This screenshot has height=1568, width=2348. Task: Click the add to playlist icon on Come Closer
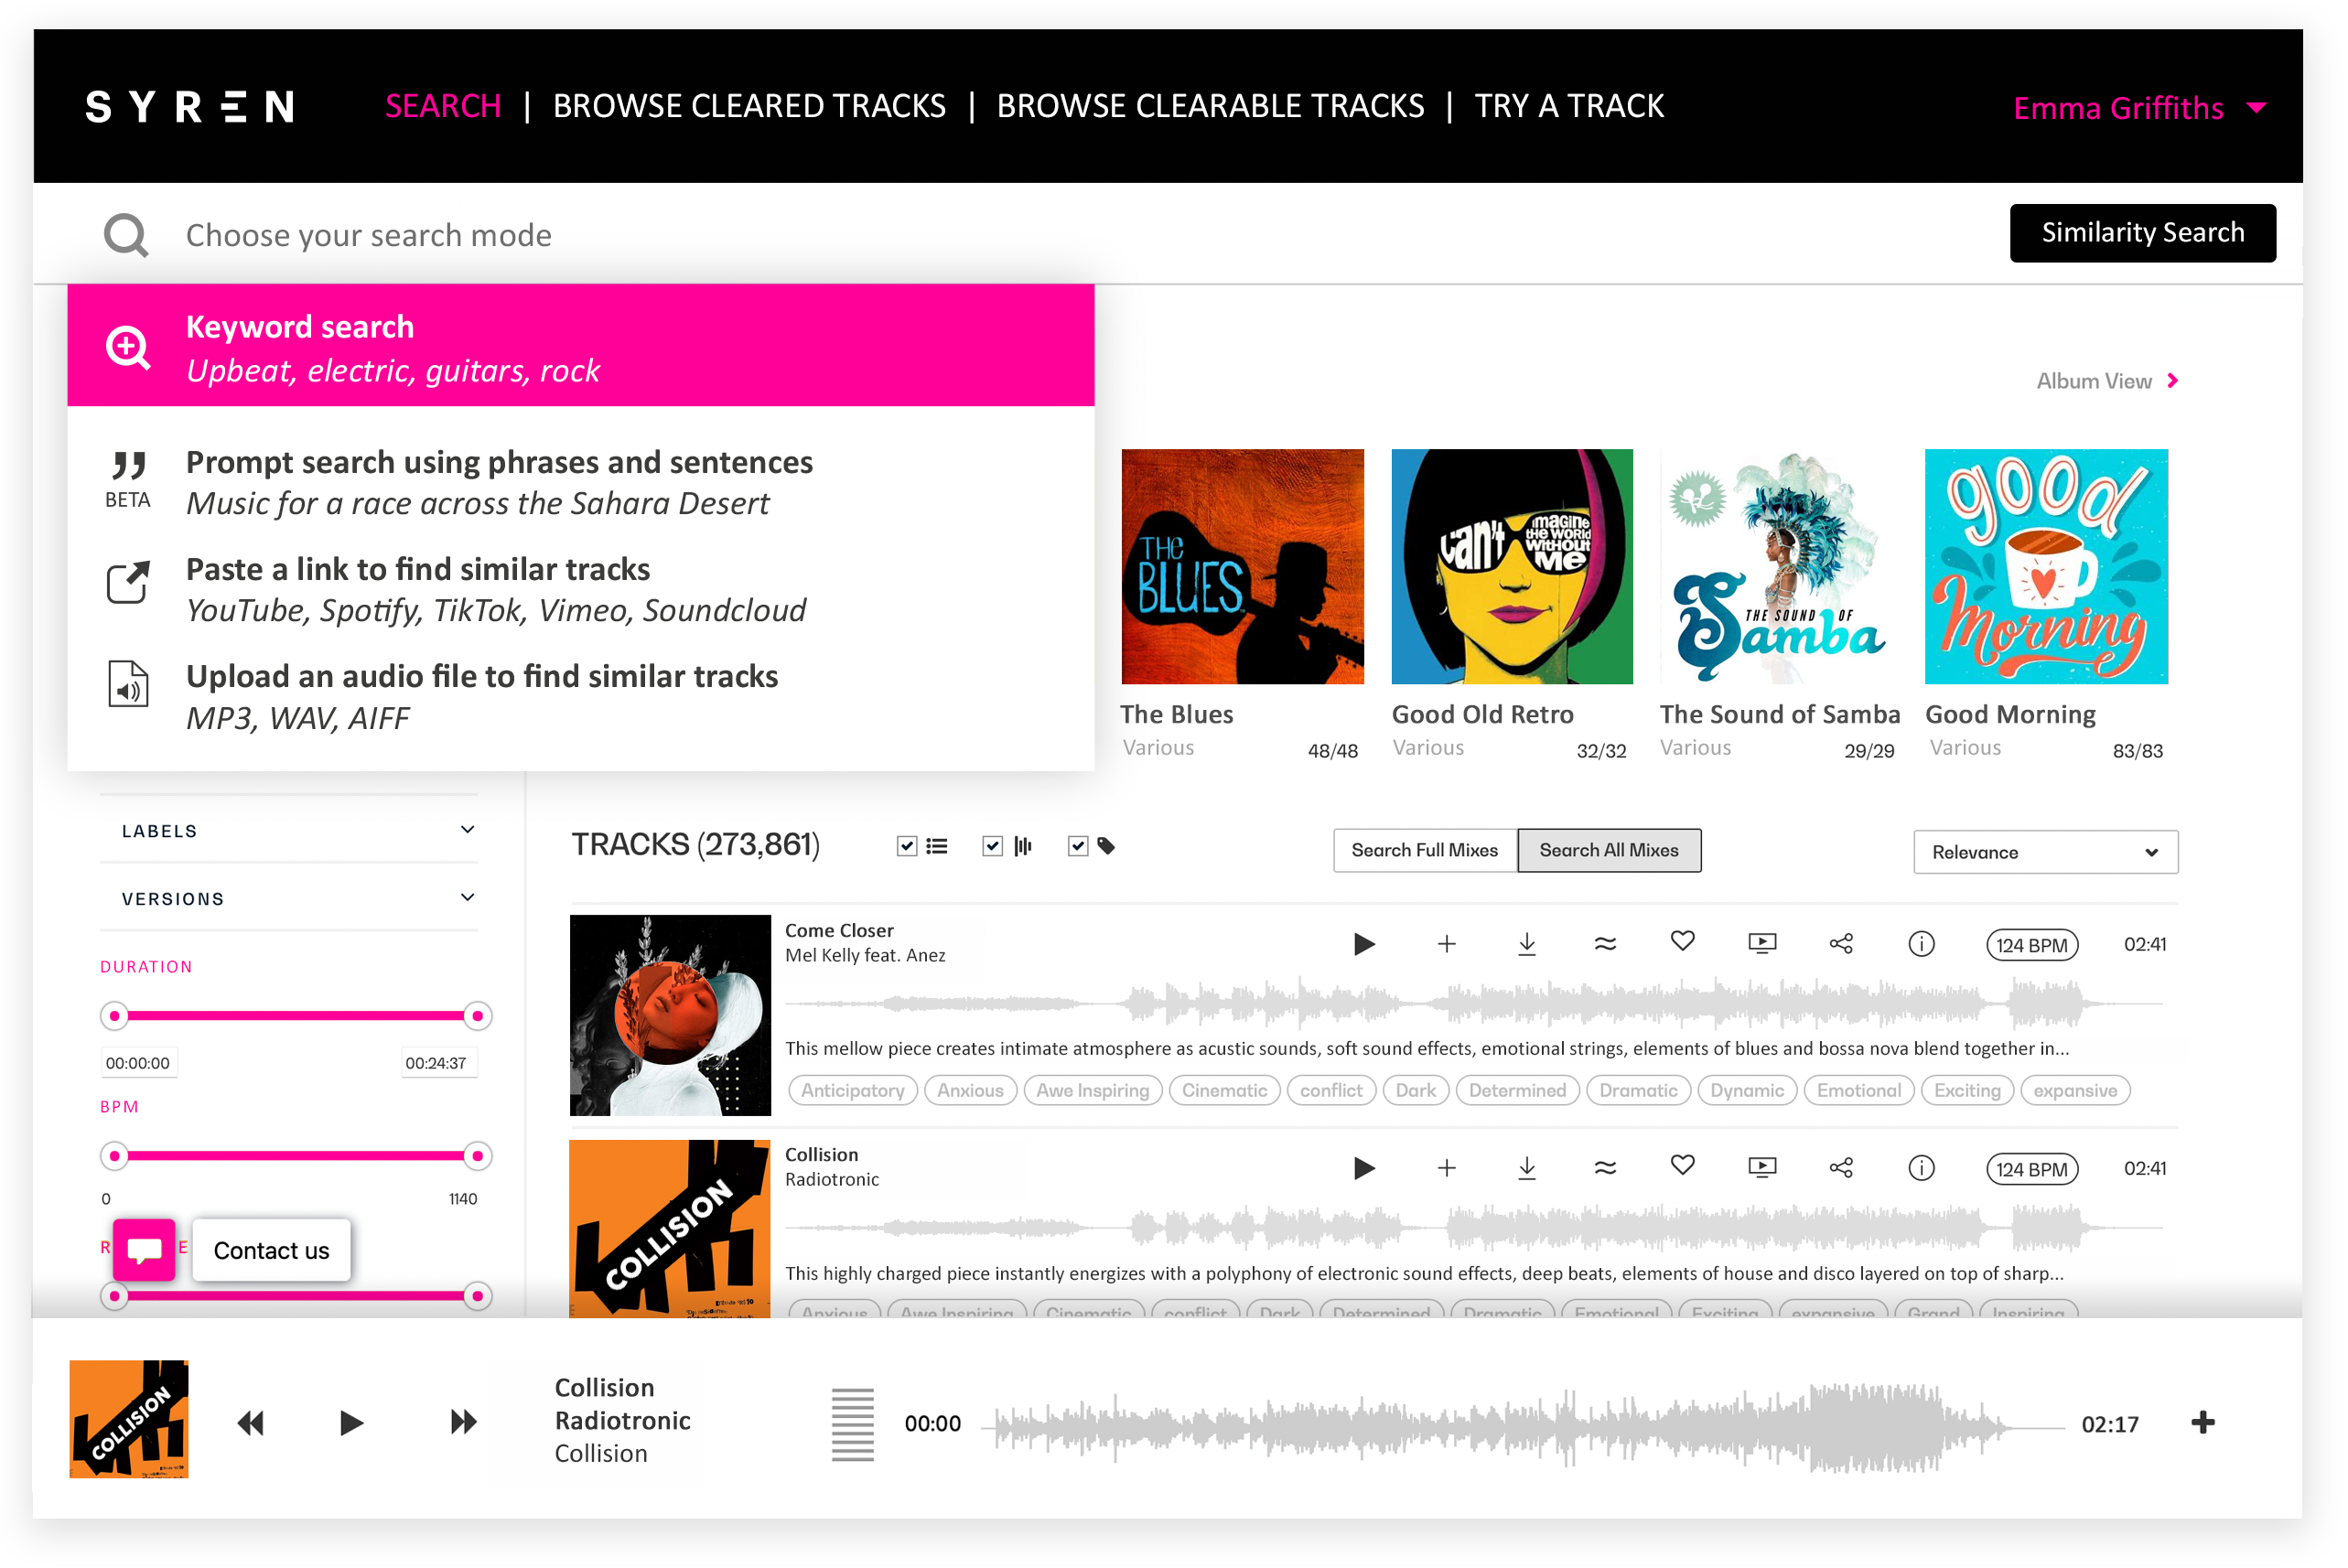(1449, 941)
